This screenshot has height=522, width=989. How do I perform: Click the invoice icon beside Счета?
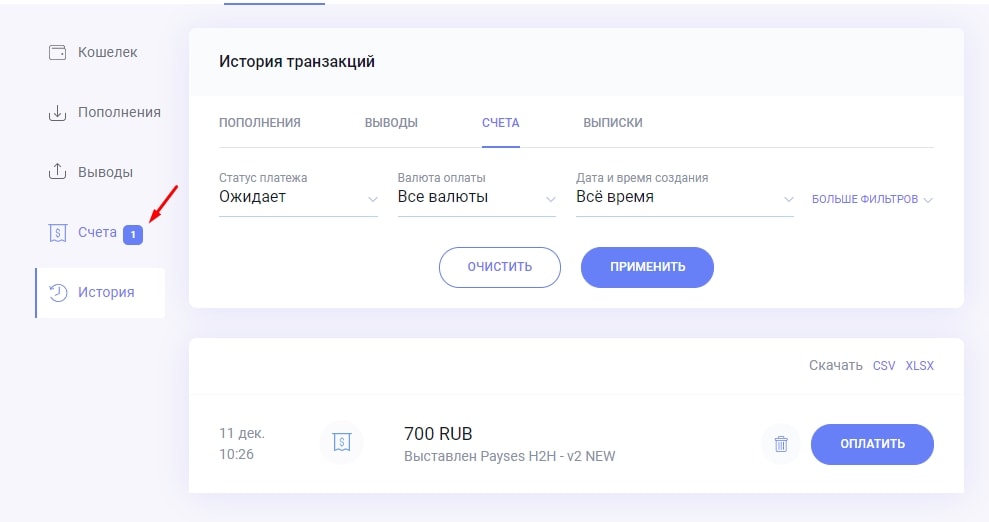coord(57,233)
